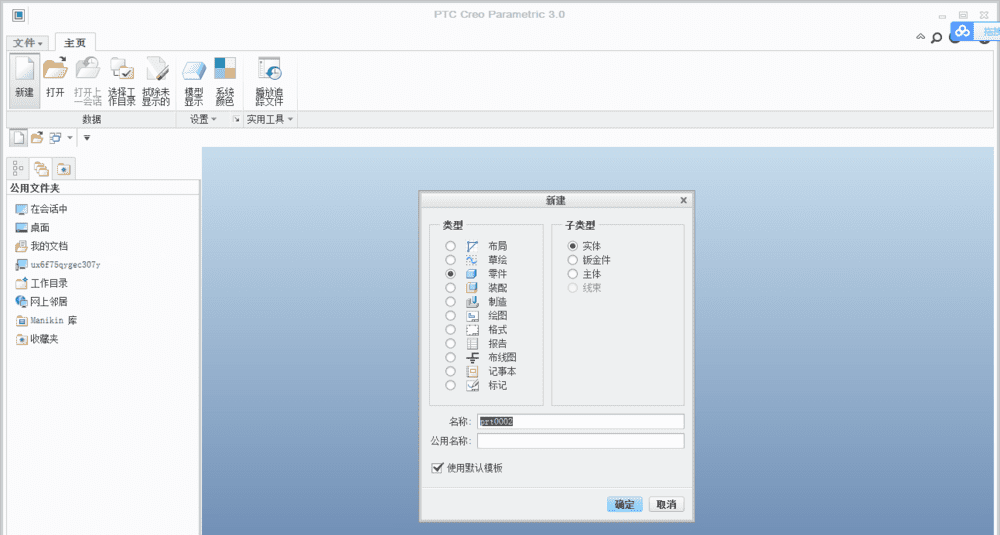The height and width of the screenshot is (535, 1000).
Task: Click the search magnifier icon at top right
Action: pyautogui.click(x=936, y=38)
